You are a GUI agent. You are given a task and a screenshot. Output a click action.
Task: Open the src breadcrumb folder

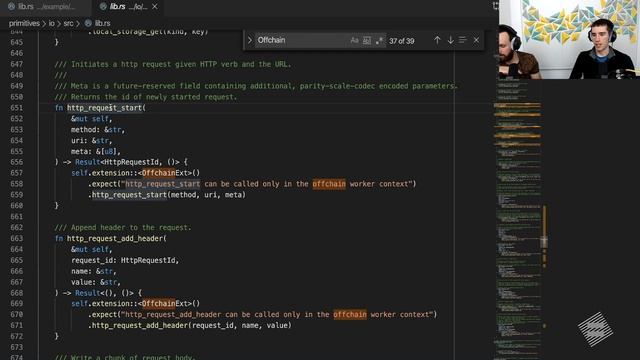[x=69, y=23]
